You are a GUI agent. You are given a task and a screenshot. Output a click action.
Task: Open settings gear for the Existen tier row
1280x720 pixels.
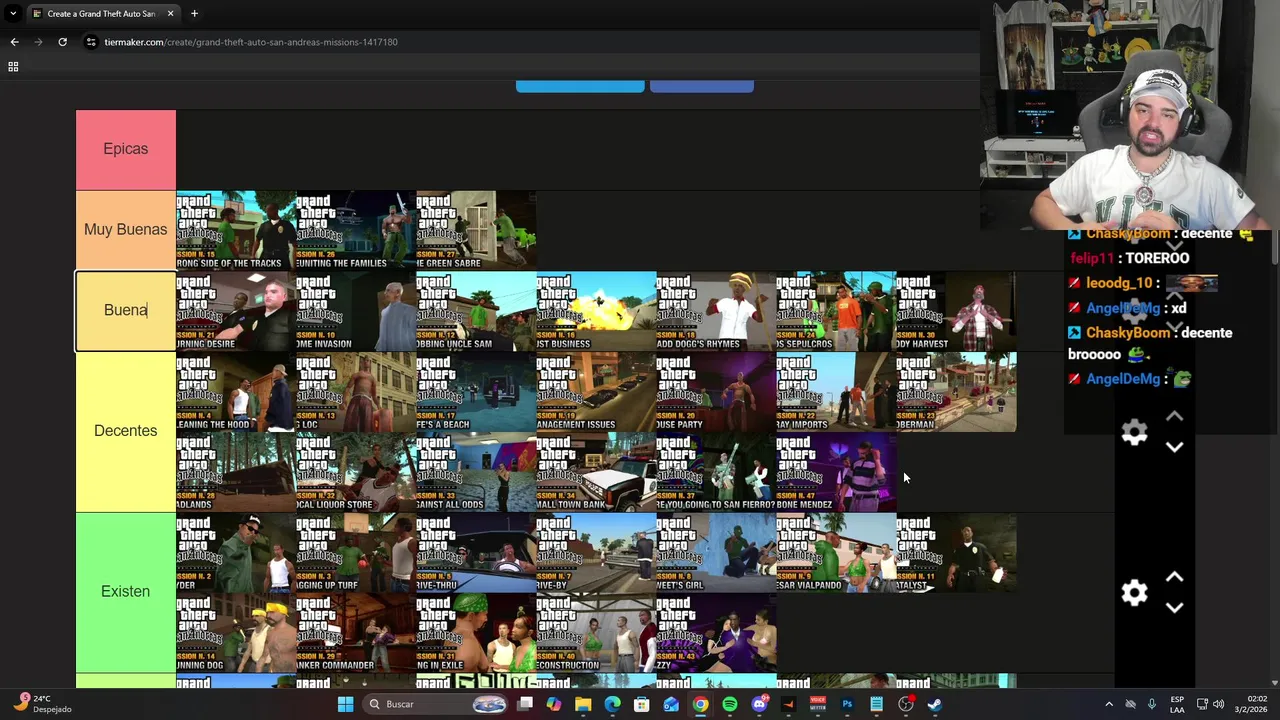1134,593
